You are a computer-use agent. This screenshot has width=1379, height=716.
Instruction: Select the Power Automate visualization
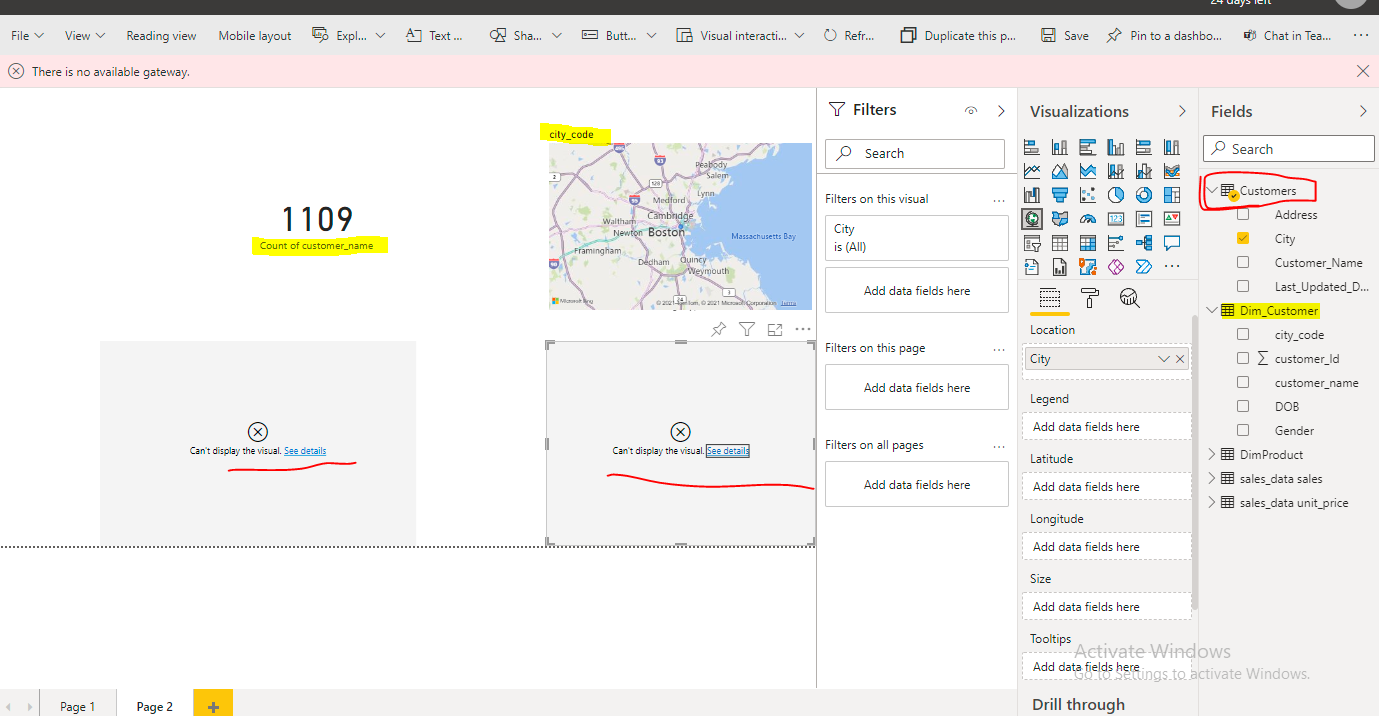click(1144, 267)
